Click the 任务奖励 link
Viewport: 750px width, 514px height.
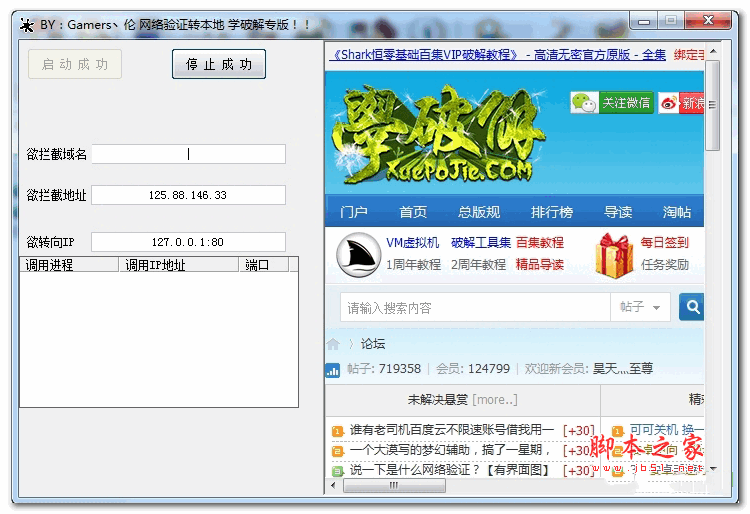coord(664,264)
